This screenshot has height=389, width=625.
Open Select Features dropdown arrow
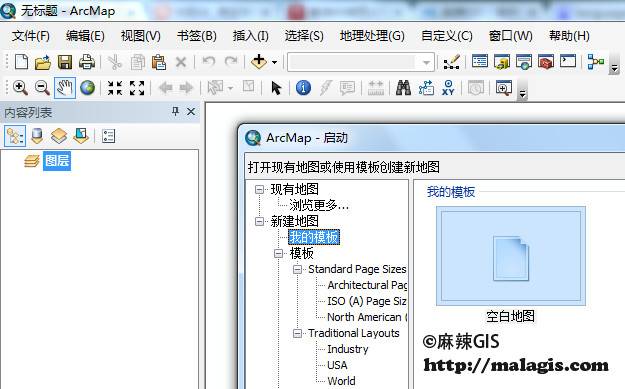230,88
